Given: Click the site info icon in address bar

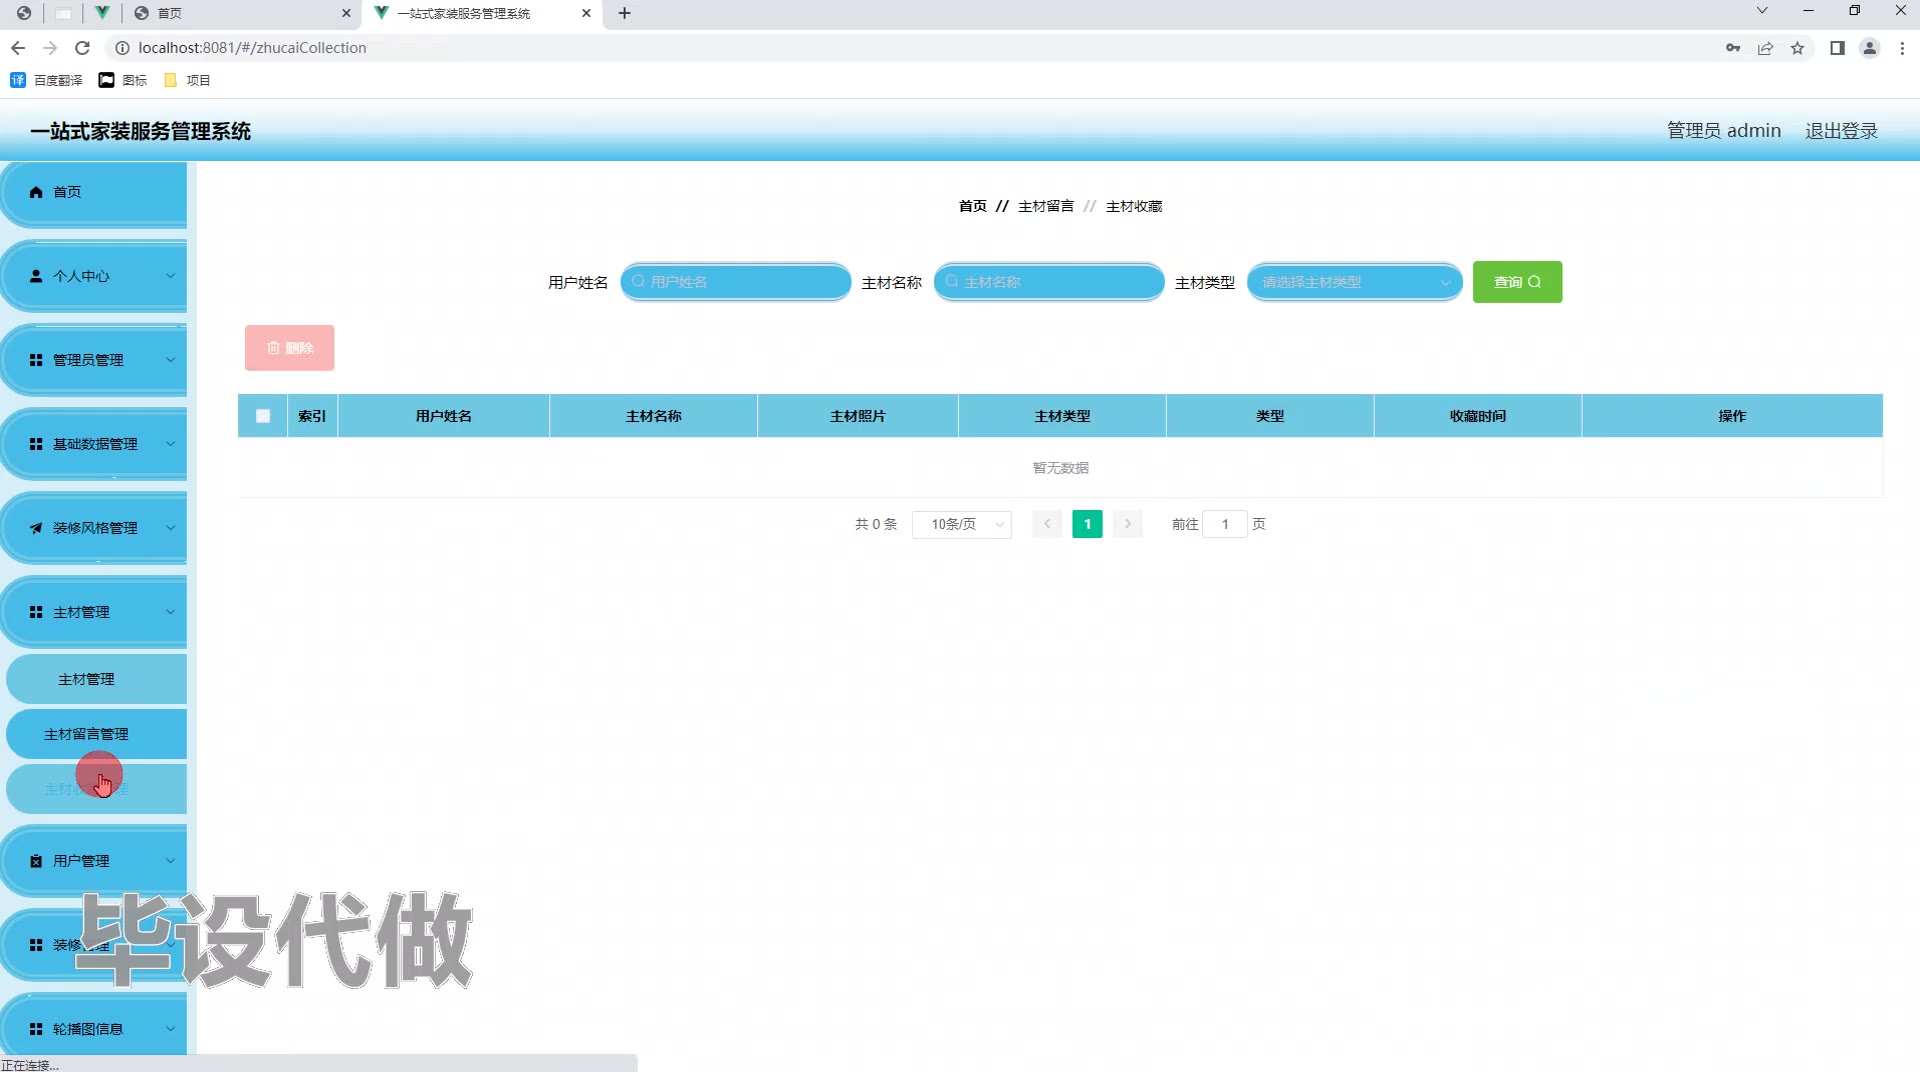Looking at the screenshot, I should [x=122, y=48].
